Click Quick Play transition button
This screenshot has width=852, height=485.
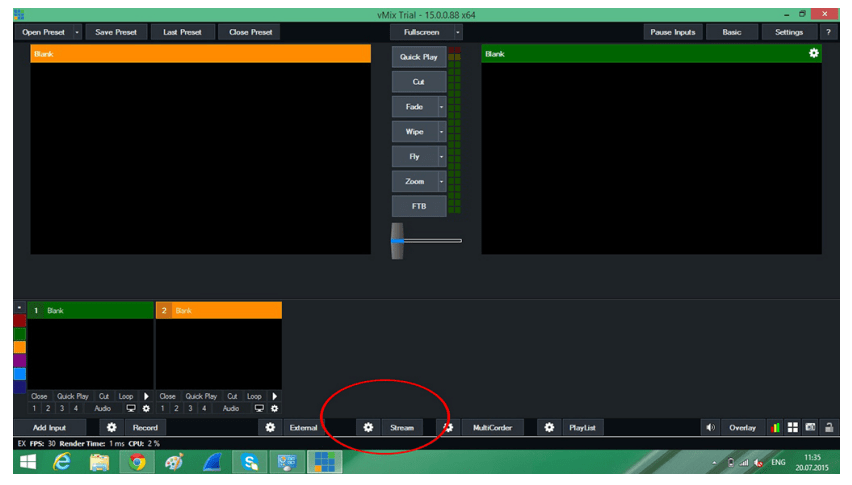pyautogui.click(x=419, y=57)
